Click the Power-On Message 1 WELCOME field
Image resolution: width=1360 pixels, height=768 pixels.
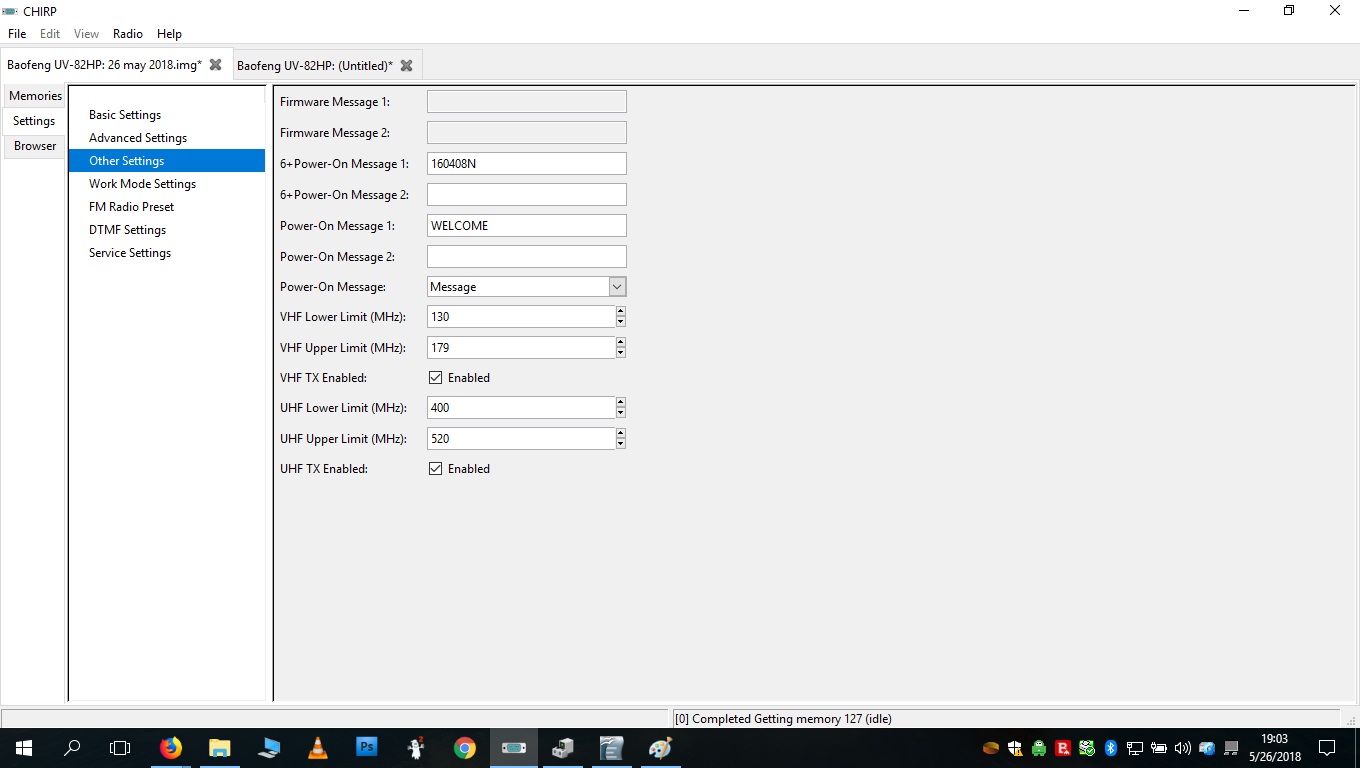pos(526,226)
